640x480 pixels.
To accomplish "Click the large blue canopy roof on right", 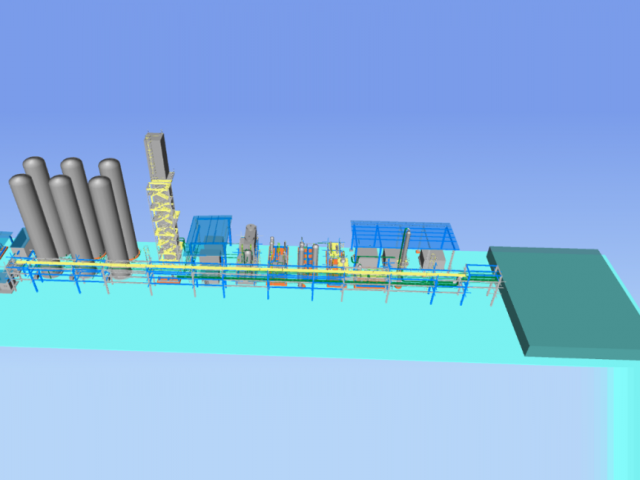I will (404, 235).
